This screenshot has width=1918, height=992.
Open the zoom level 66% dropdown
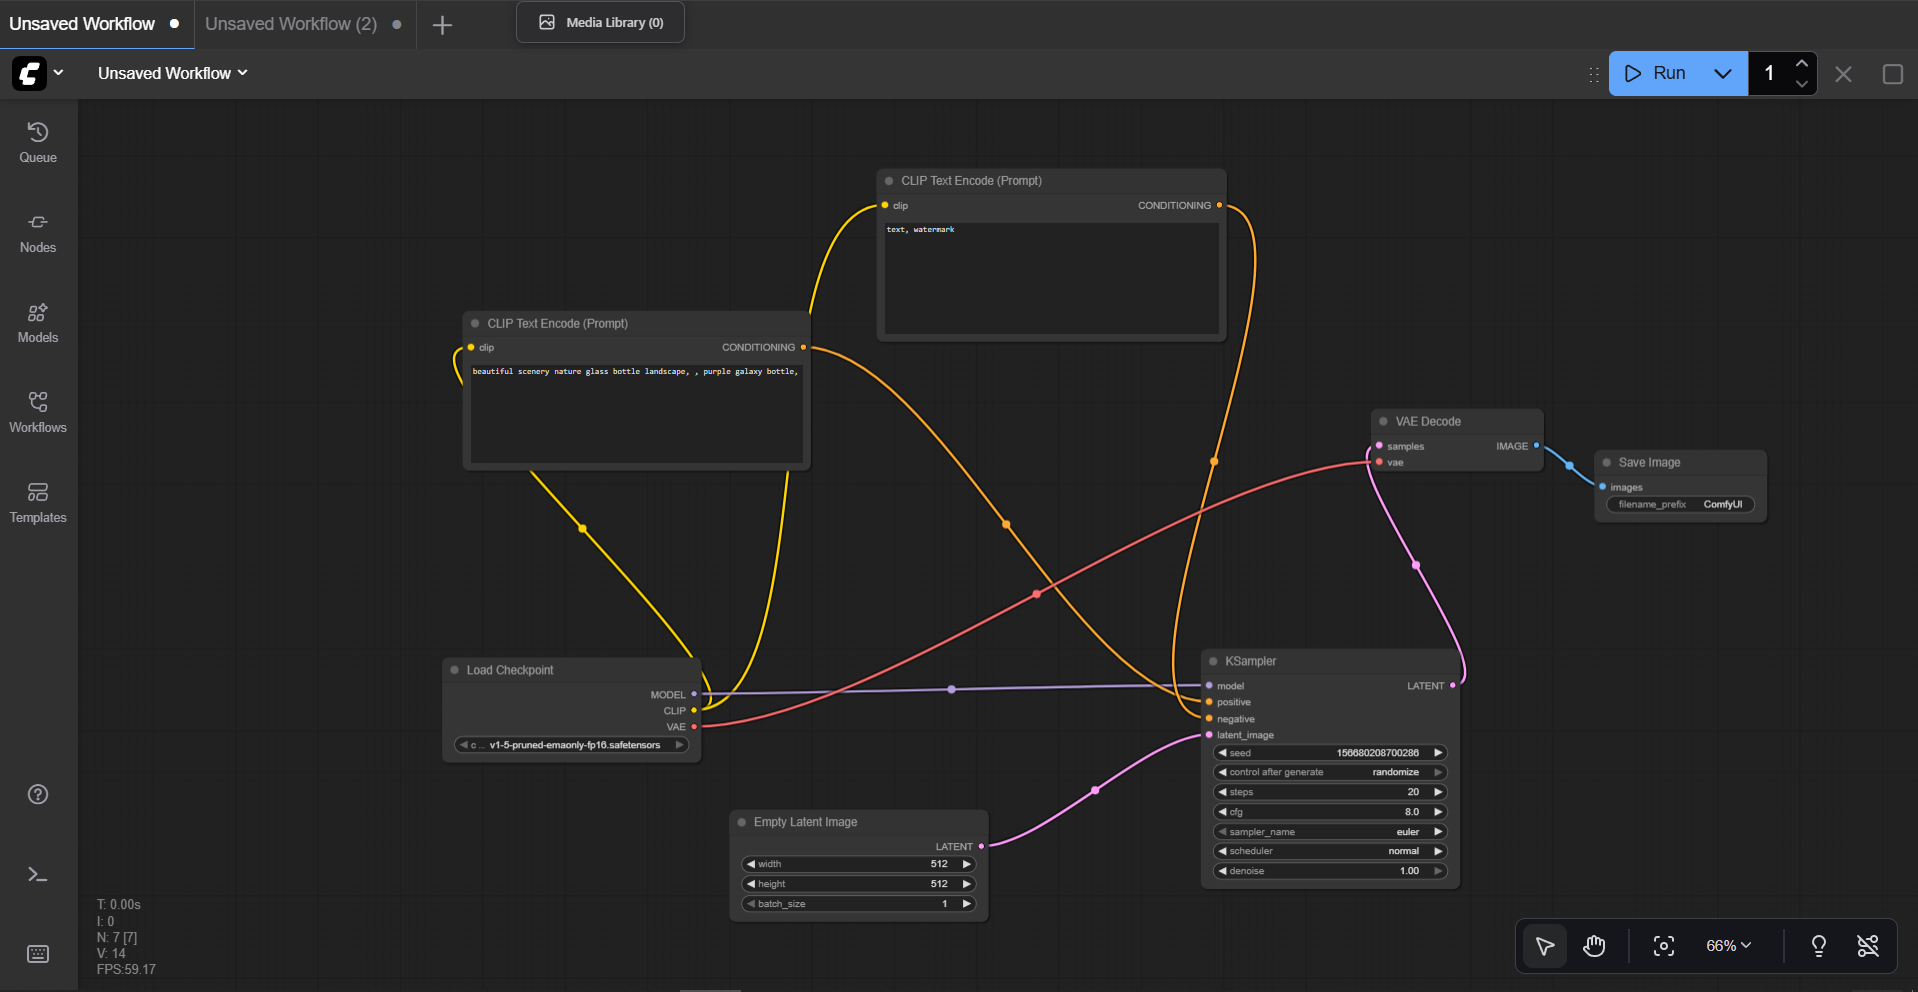coord(1728,945)
